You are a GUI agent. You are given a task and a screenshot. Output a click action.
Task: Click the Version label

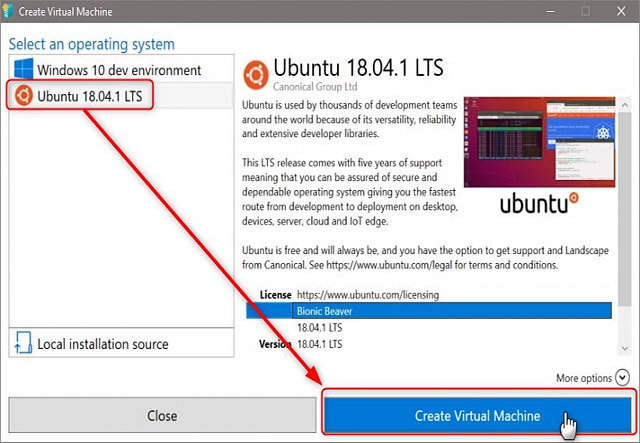click(275, 344)
